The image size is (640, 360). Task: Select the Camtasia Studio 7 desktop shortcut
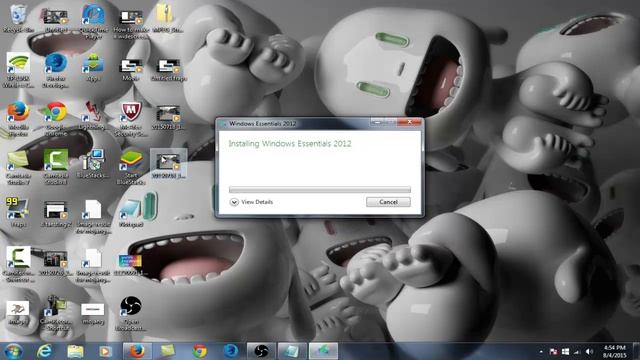pos(18,167)
